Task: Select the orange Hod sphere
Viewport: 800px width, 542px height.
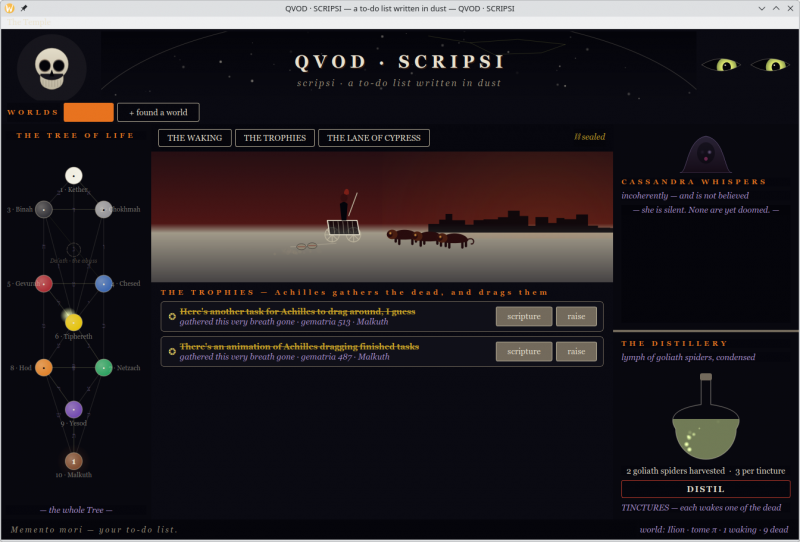Action: click(44, 367)
